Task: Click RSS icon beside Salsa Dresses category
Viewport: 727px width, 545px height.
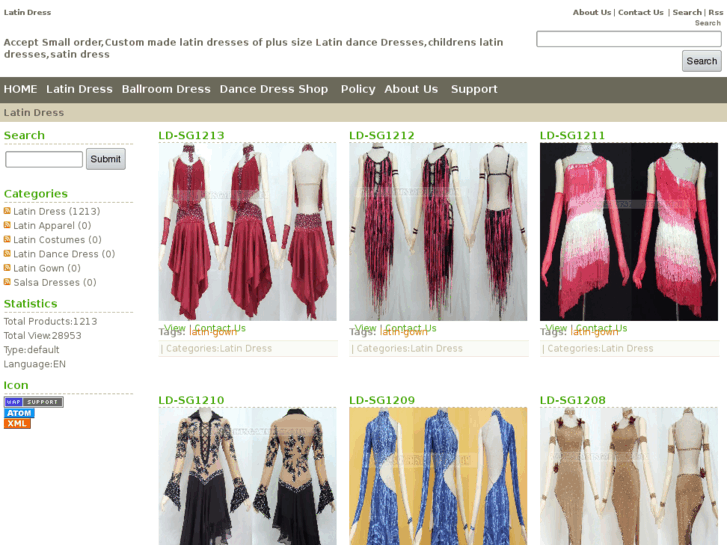Action: [x=7, y=282]
